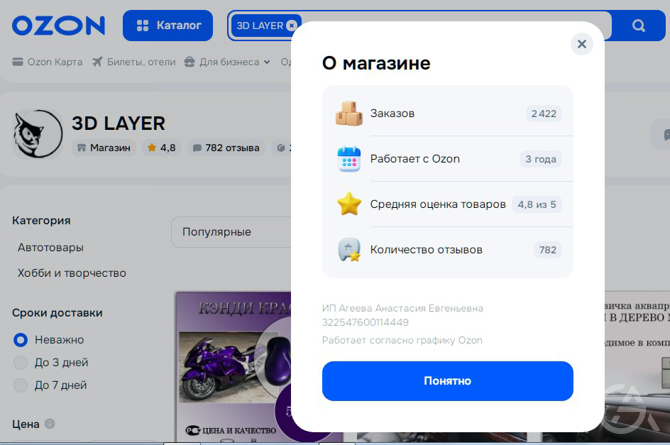Image resolution: width=670 pixels, height=445 pixels.
Task: Click the 322547600114449 registration number
Action: click(x=365, y=322)
